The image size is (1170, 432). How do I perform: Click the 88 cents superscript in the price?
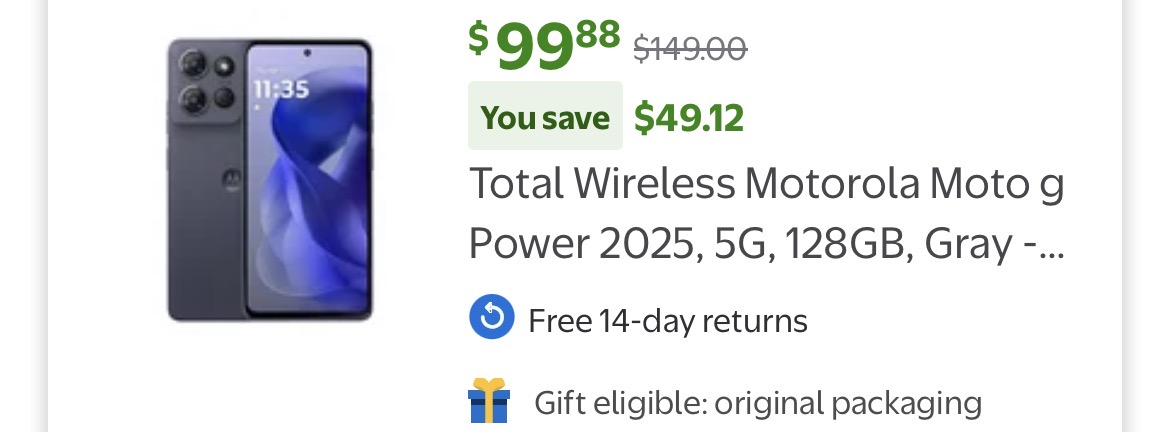coord(598,31)
